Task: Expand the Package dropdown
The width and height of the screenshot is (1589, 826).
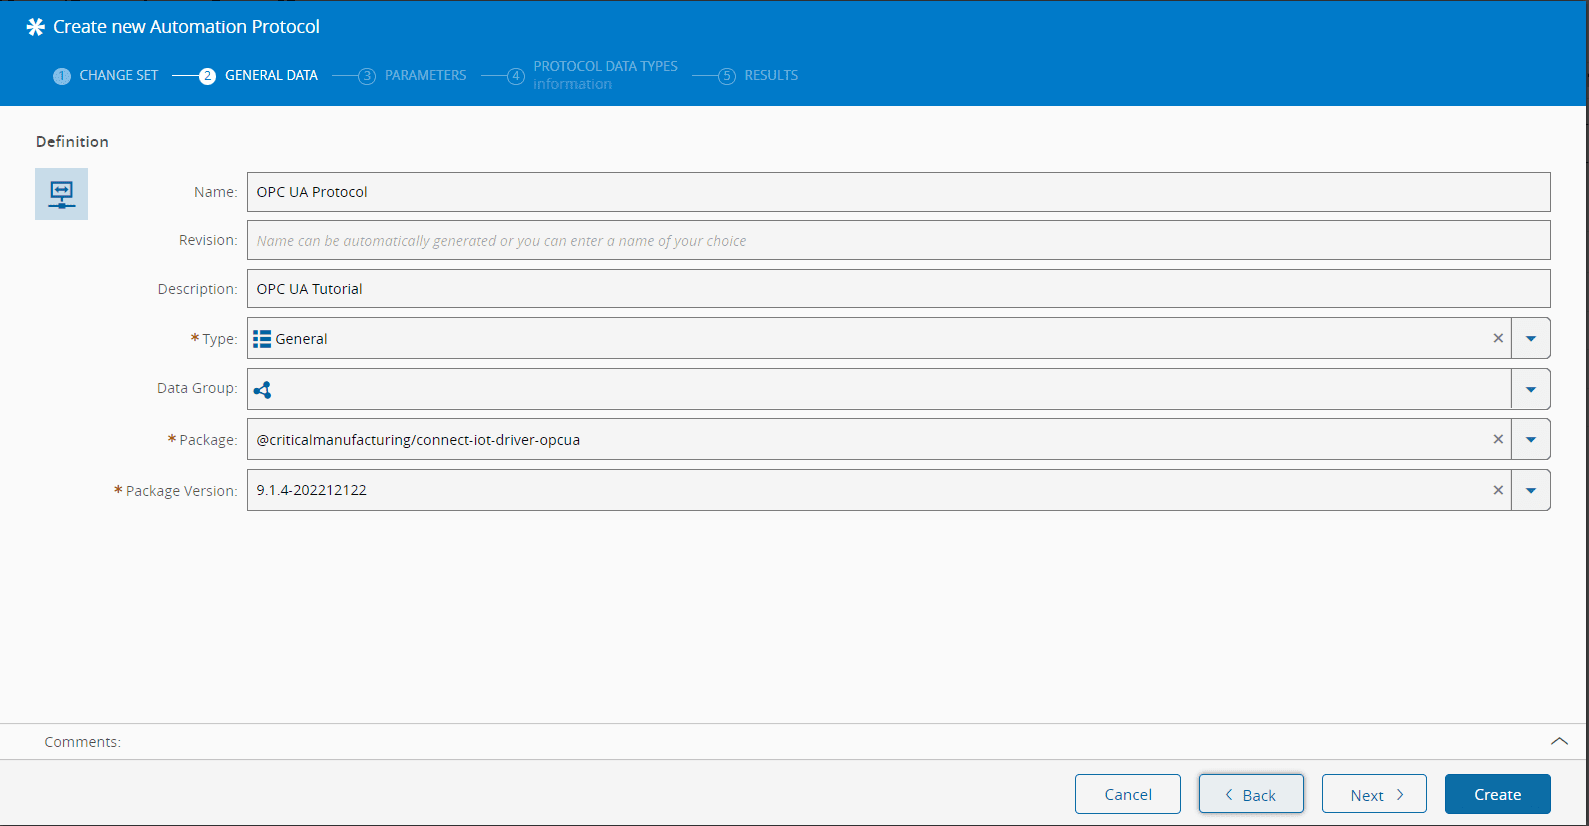Action: (x=1530, y=440)
